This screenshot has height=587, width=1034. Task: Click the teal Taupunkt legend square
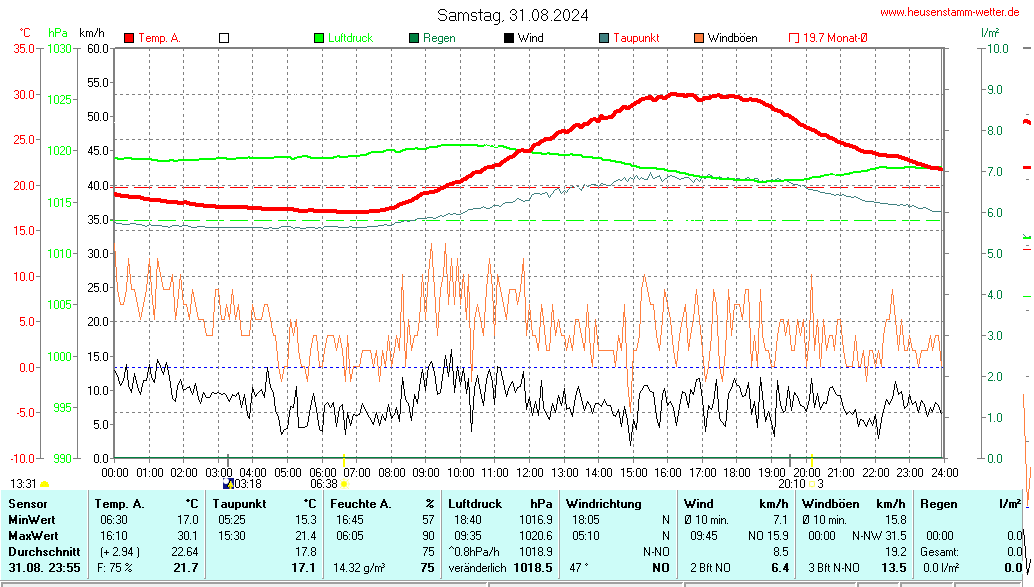(x=603, y=38)
